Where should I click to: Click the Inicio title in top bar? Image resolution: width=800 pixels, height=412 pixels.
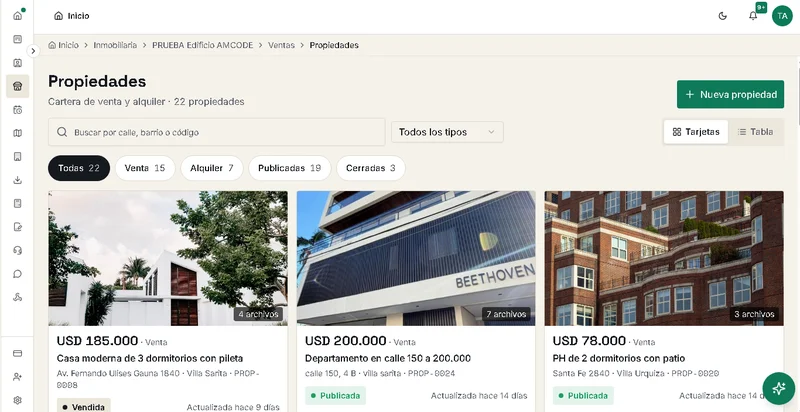pos(71,16)
